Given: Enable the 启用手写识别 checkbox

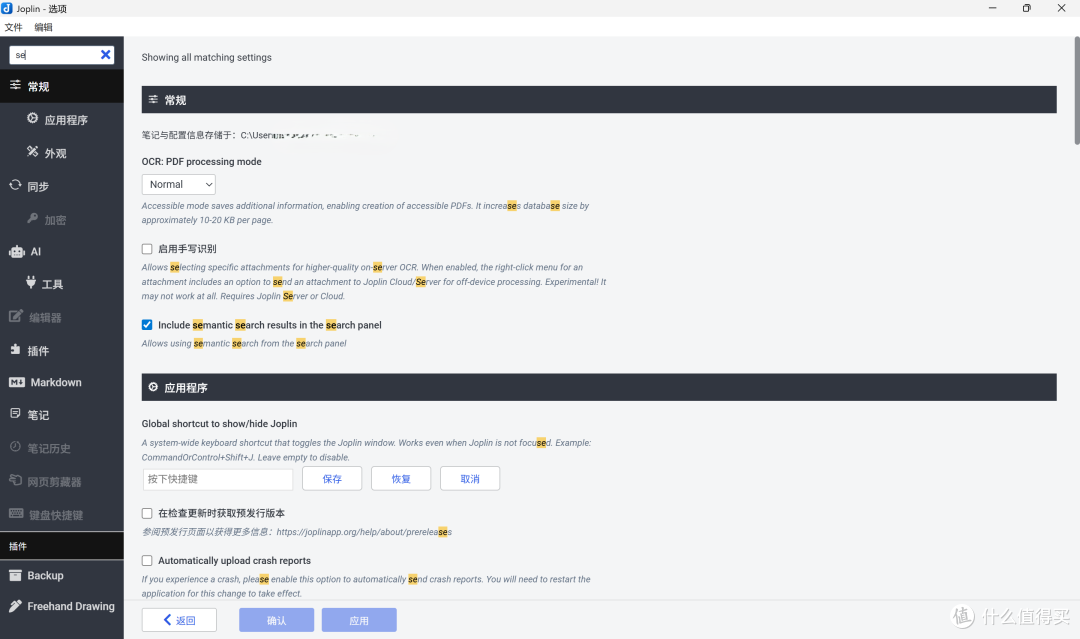Looking at the screenshot, I should [147, 249].
